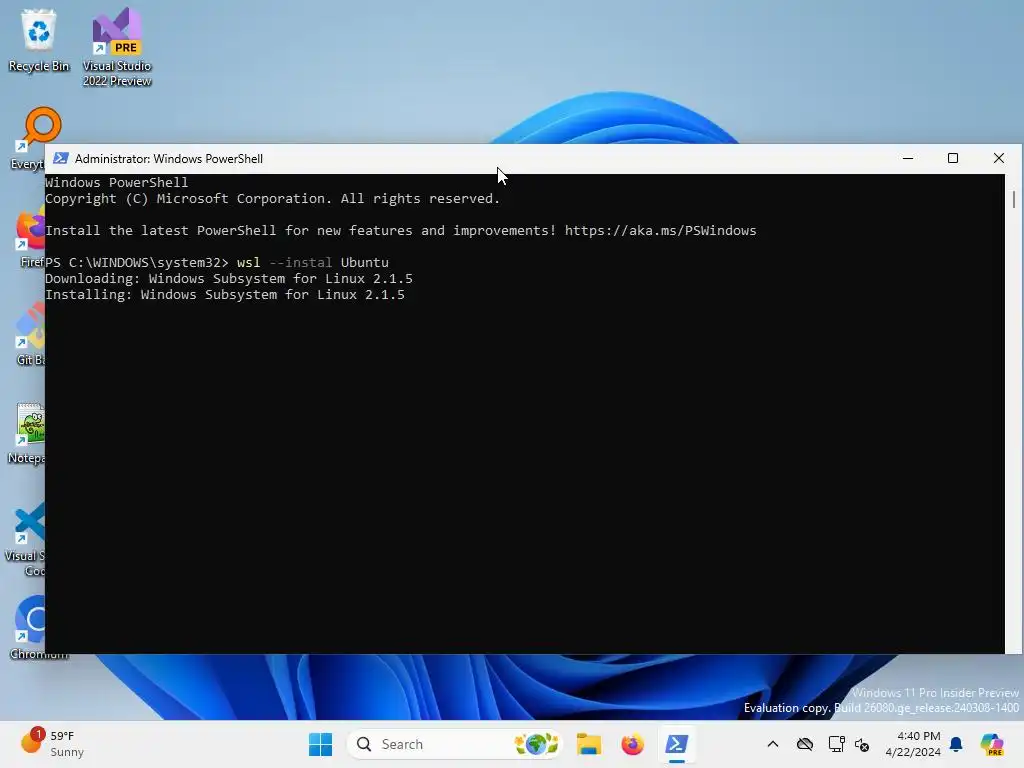Open the Copilot preview icon in taskbar
The width and height of the screenshot is (1024, 768).
[x=991, y=744]
